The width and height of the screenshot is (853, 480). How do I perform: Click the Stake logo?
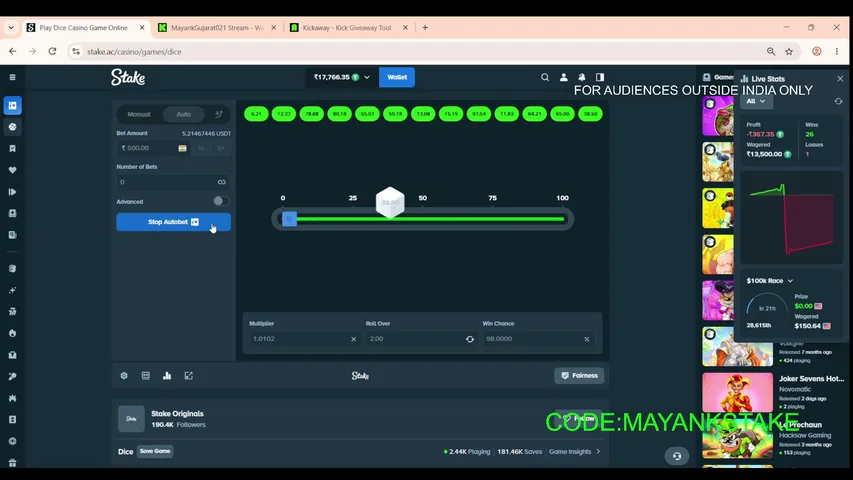[128, 77]
